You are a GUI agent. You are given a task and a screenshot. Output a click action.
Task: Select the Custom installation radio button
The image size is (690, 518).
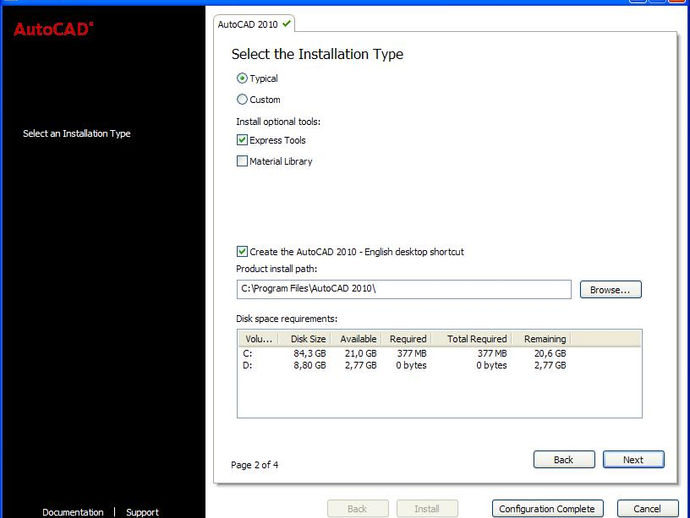tap(242, 99)
